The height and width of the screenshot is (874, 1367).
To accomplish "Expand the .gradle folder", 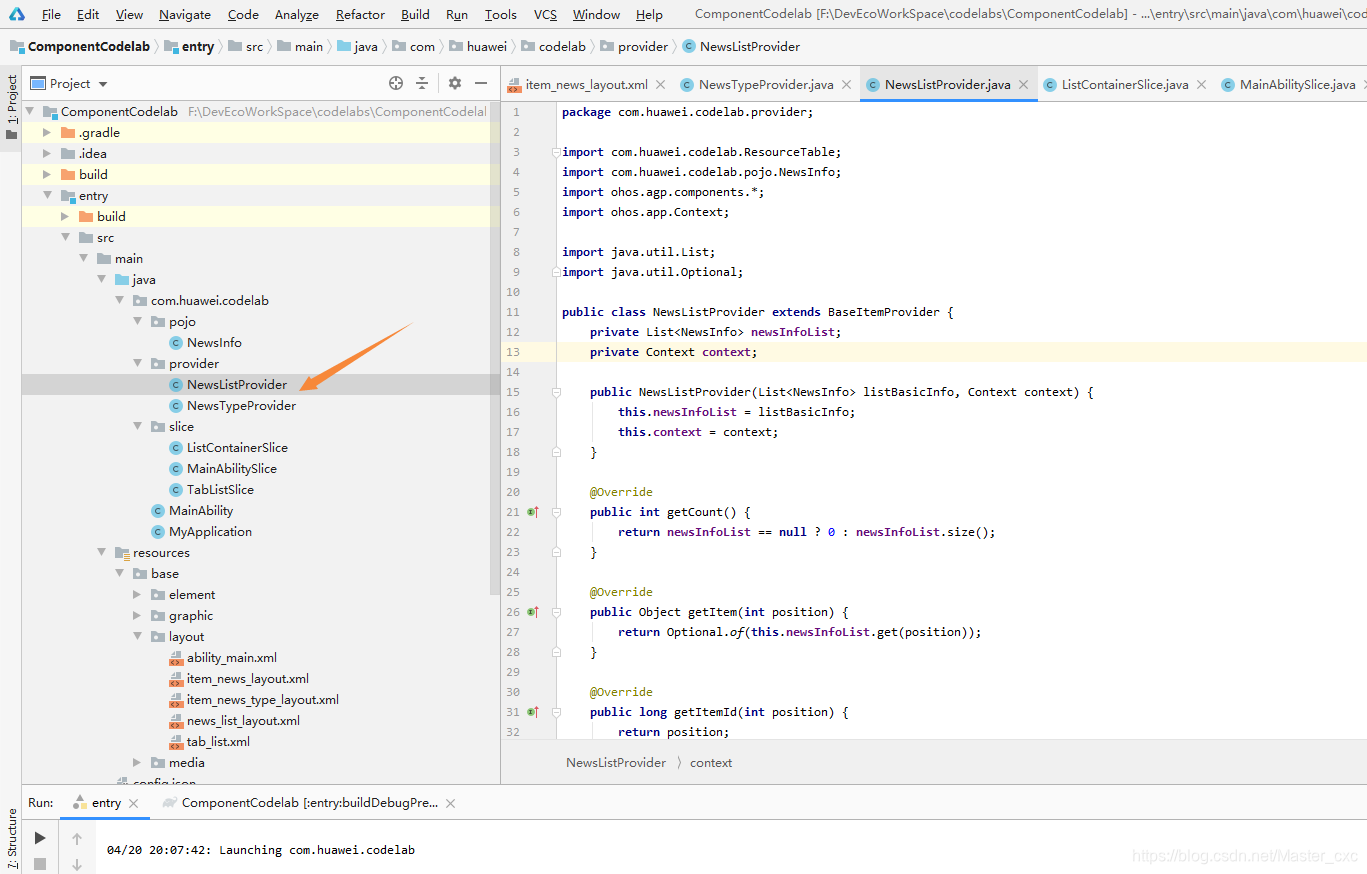I will pos(47,133).
